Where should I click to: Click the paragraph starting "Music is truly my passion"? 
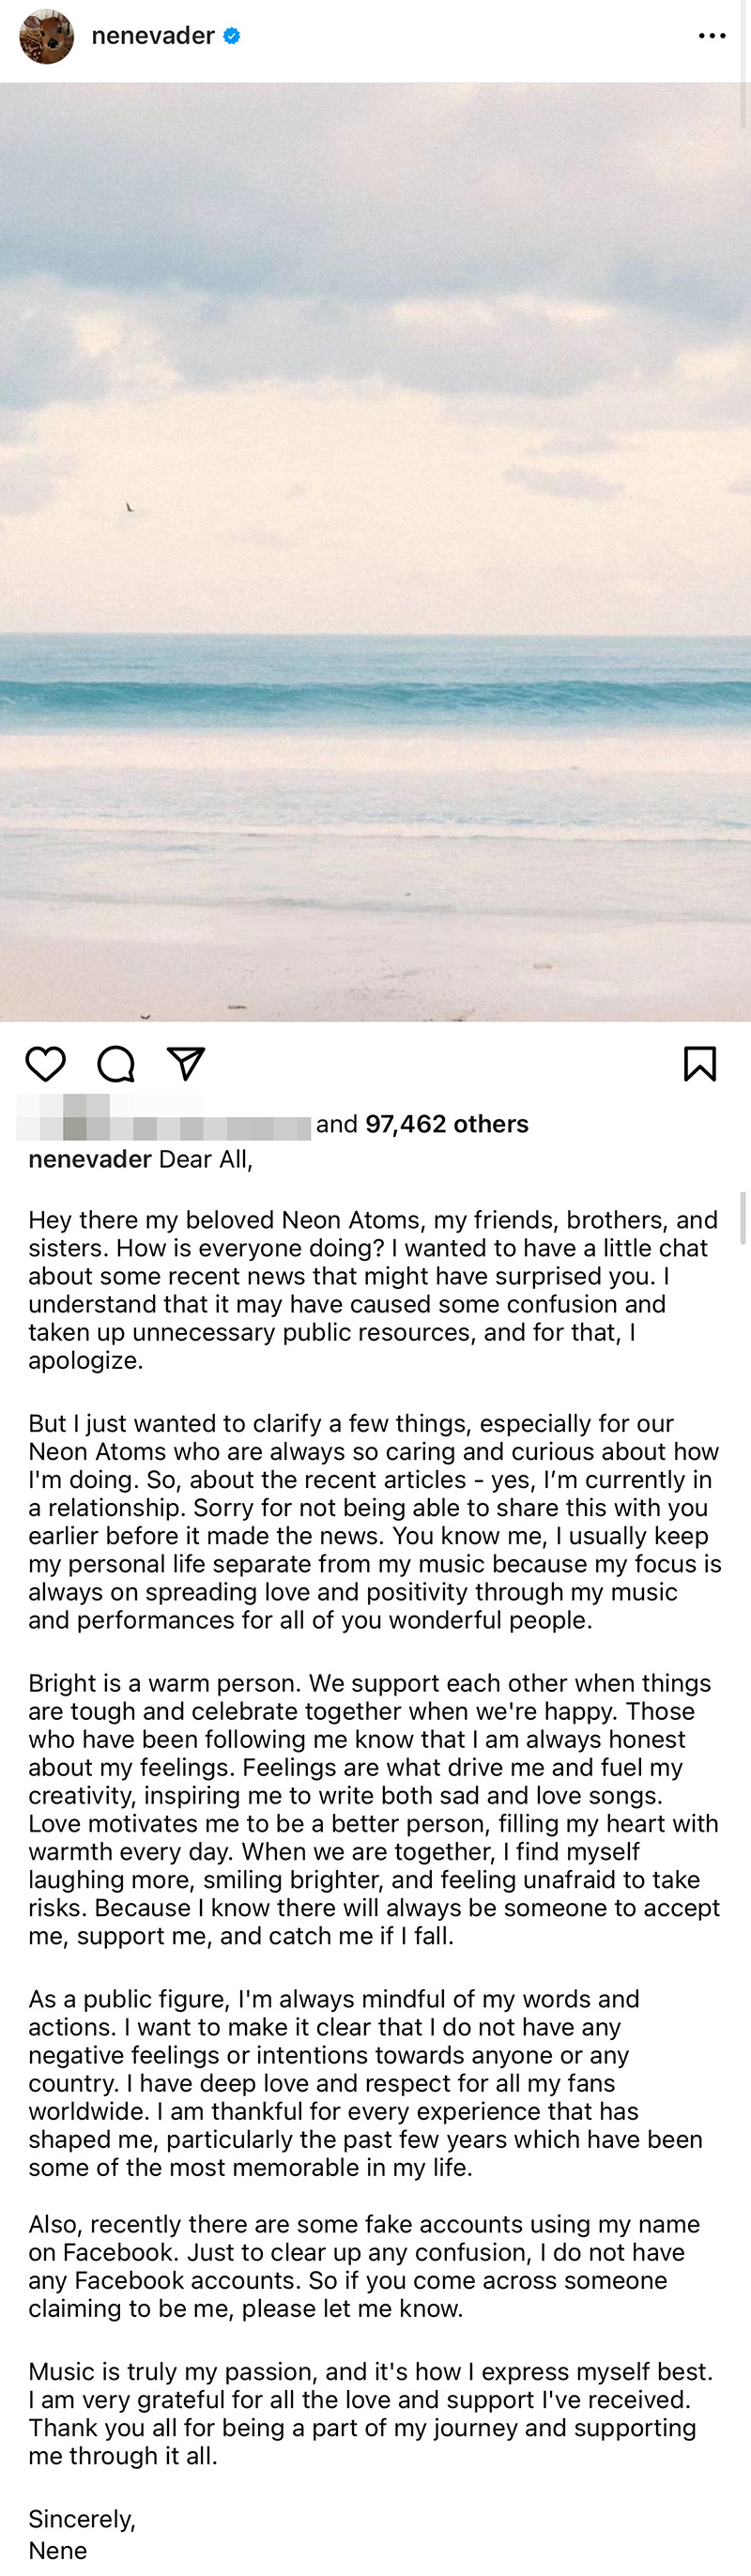tap(370, 2413)
